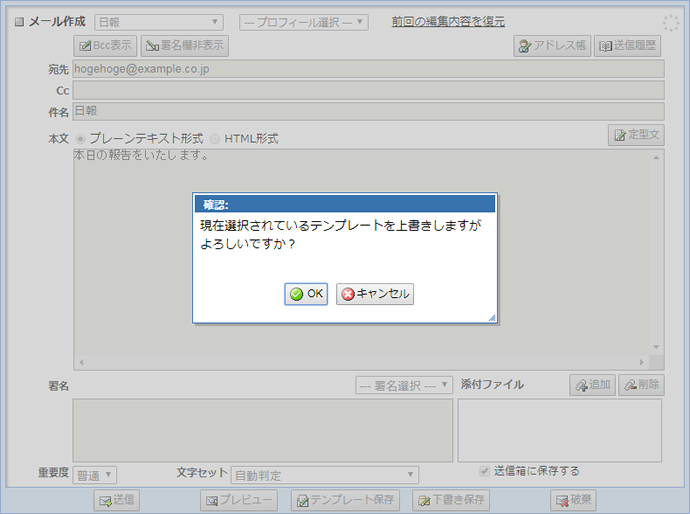Select プレーンテキスト形式 radio button
Viewport: 690px width, 514px height.
[x=80, y=139]
